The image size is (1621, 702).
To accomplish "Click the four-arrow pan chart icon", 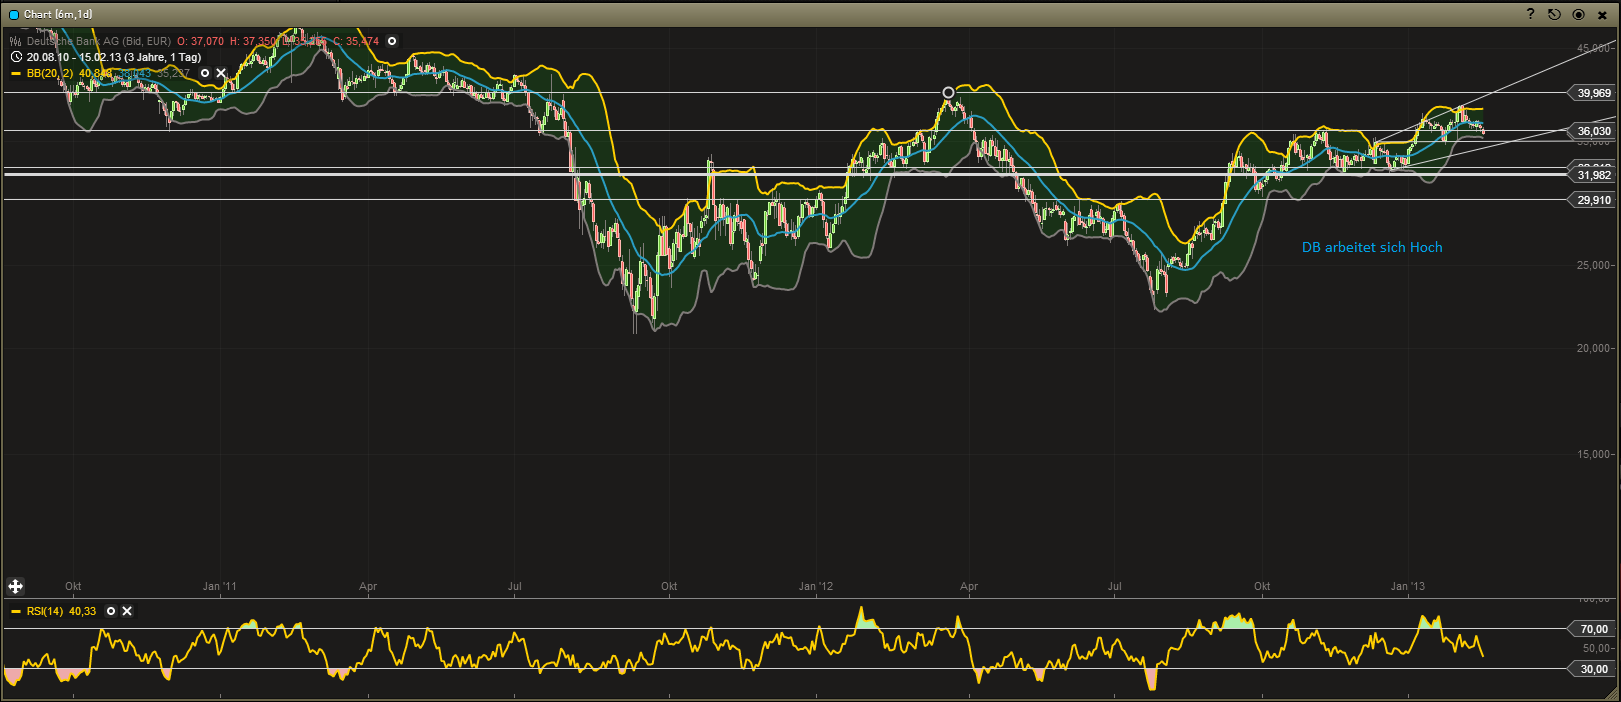I will click(16, 587).
